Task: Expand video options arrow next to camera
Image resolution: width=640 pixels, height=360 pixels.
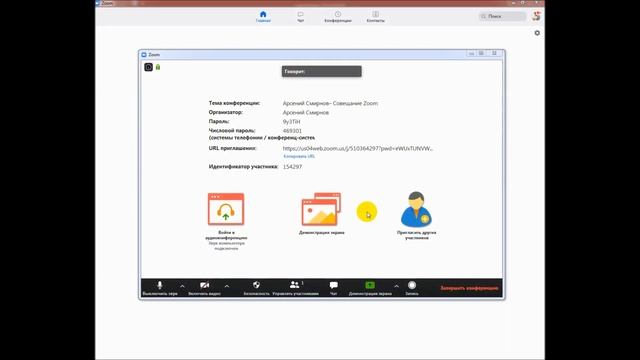Action: tap(227, 287)
